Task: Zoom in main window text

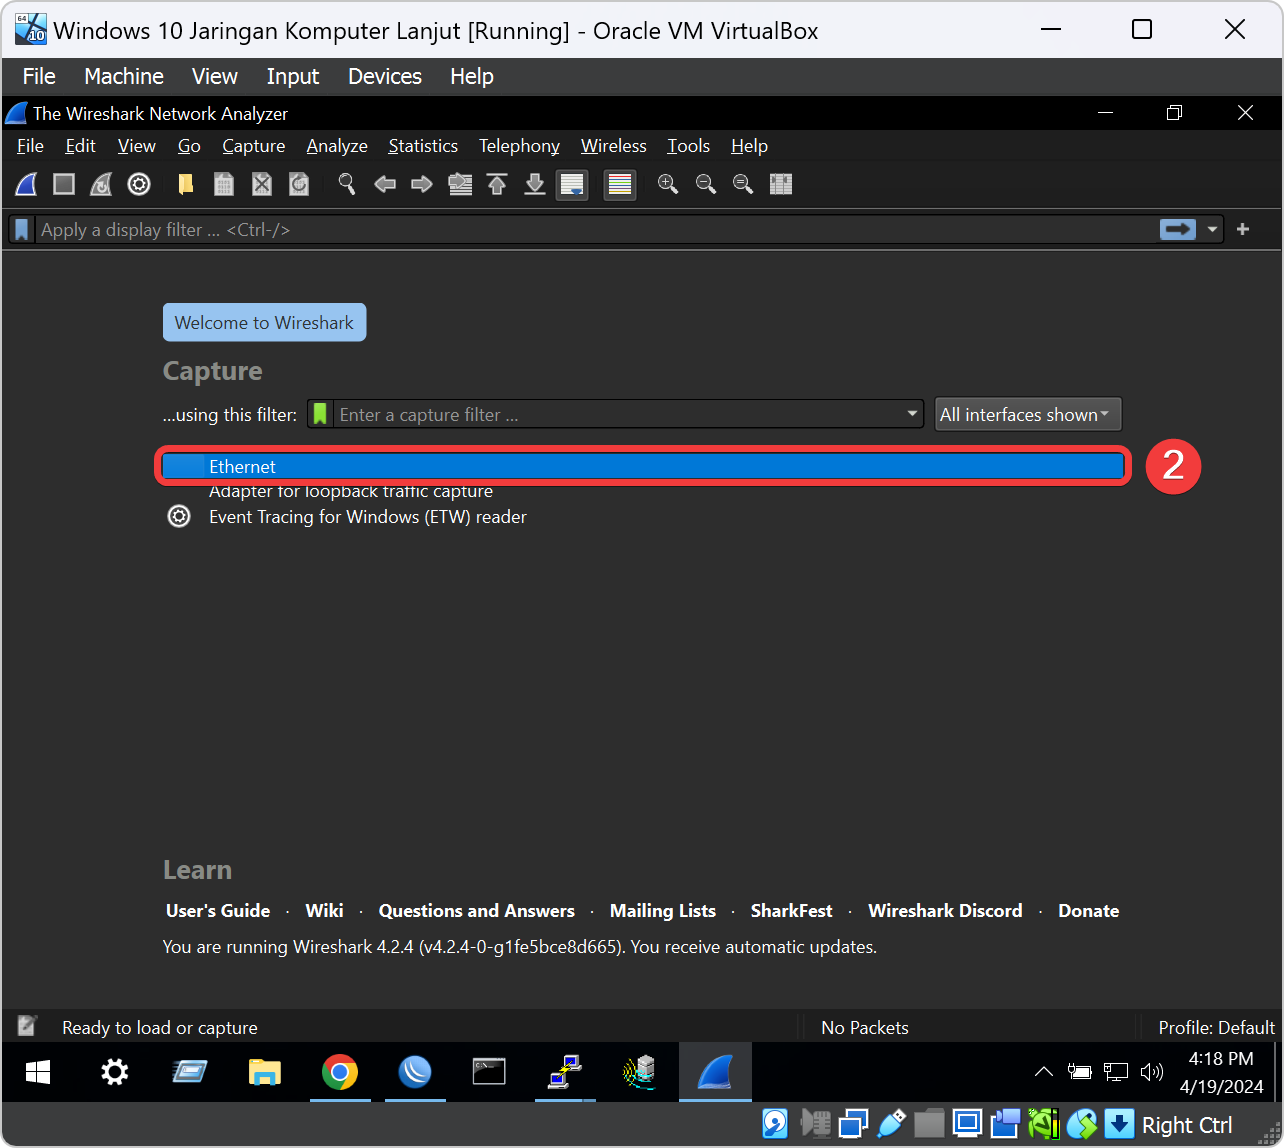Action: point(668,184)
